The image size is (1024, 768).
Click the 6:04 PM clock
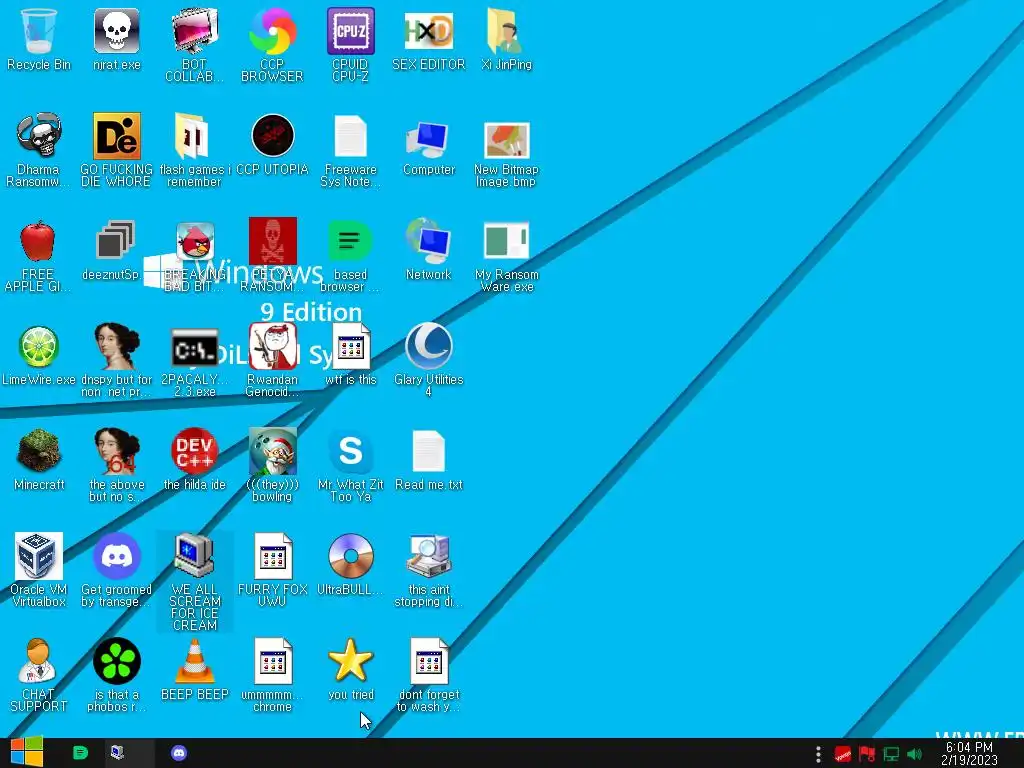pyautogui.click(x=969, y=754)
